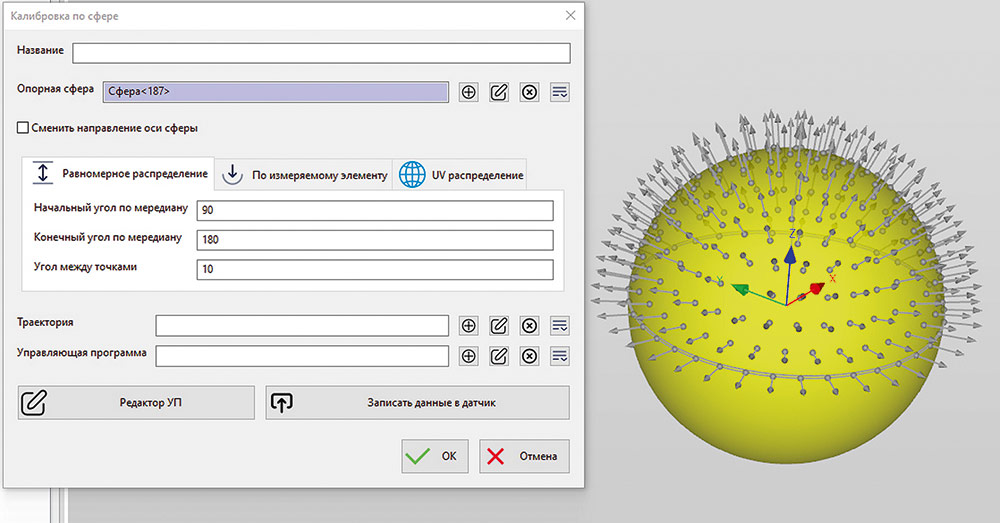Select the Опорная сфера field Сфера<187>
The width and height of the screenshot is (1000, 523).
[276, 92]
